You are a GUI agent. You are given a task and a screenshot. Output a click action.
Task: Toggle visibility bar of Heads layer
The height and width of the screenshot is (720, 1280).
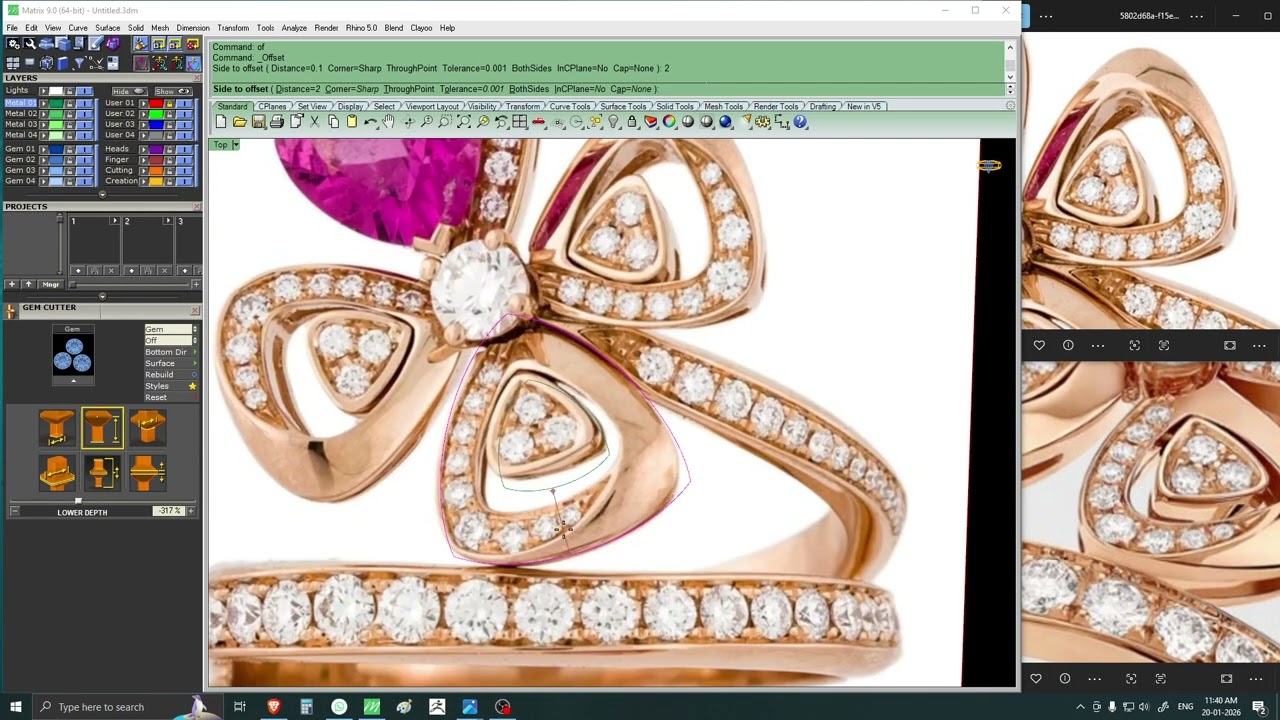click(184, 149)
